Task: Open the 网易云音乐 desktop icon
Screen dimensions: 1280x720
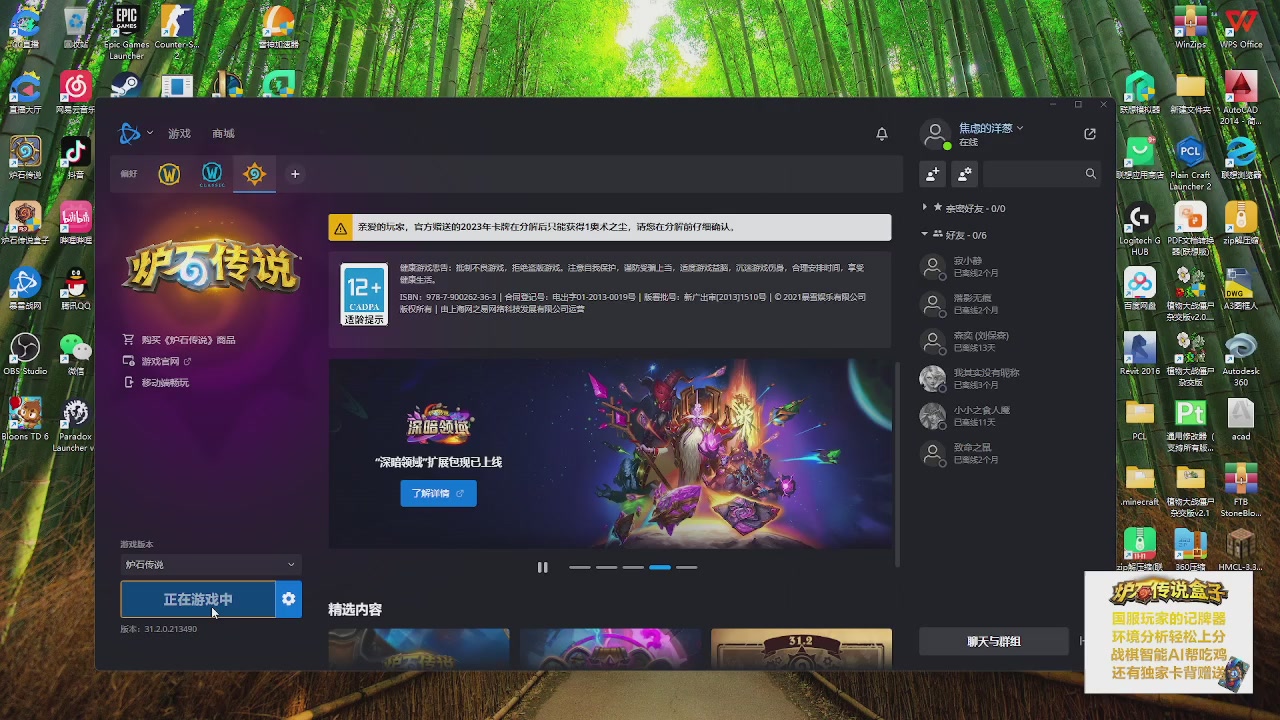Action: click(76, 92)
